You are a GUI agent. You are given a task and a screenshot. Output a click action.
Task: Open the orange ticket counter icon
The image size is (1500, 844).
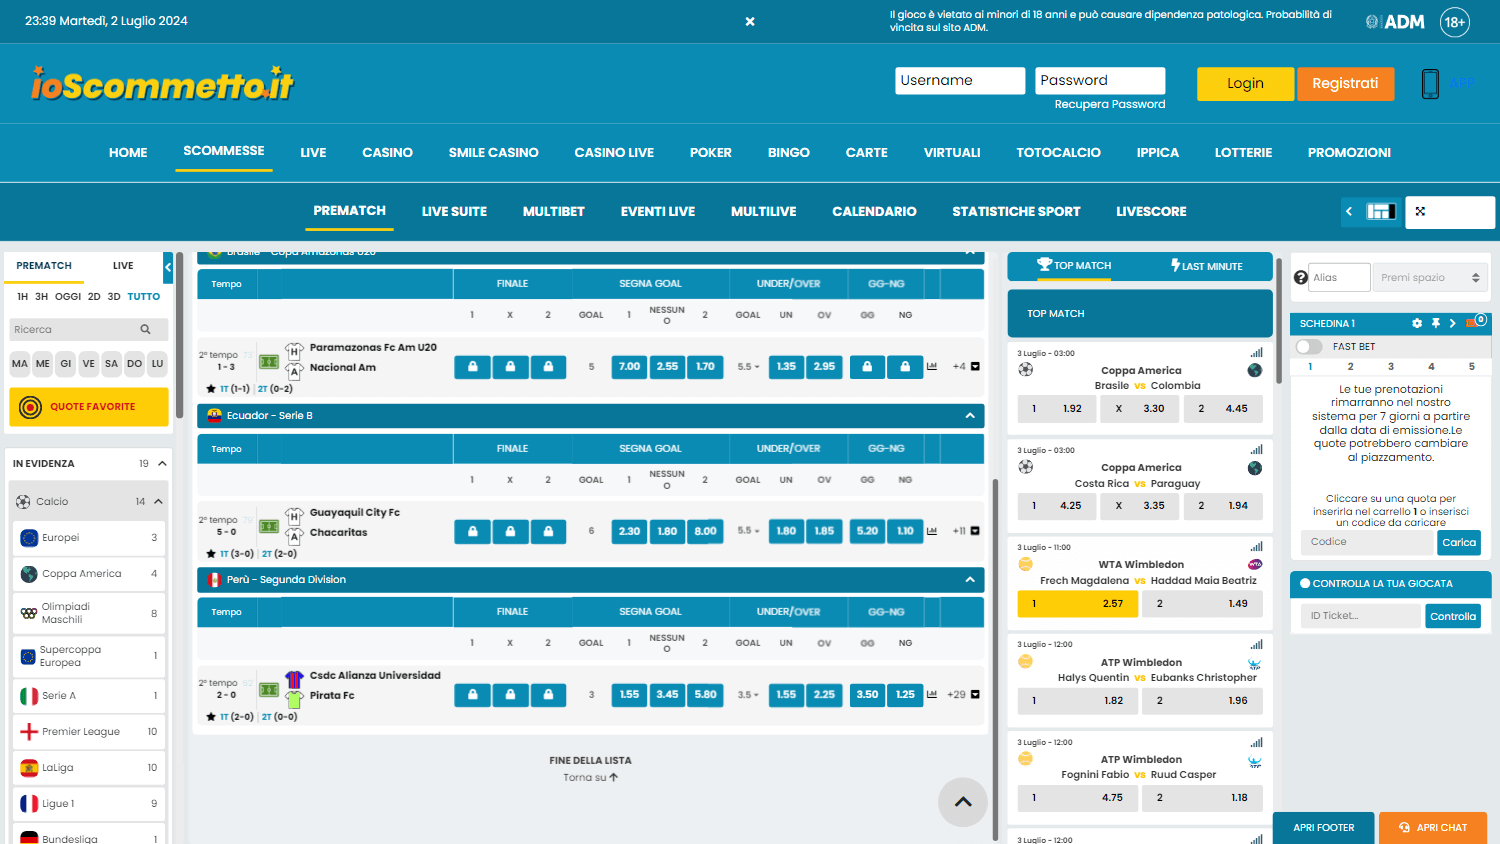click(1475, 322)
